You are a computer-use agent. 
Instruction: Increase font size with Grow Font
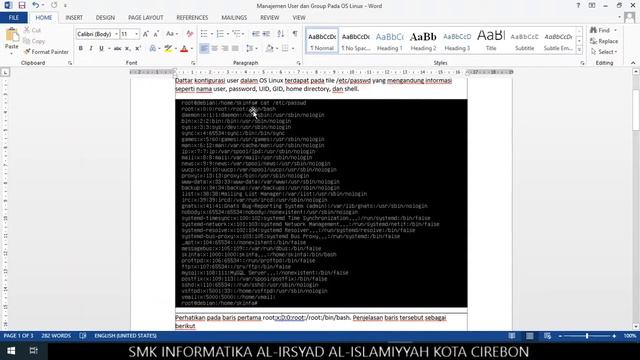[146, 34]
